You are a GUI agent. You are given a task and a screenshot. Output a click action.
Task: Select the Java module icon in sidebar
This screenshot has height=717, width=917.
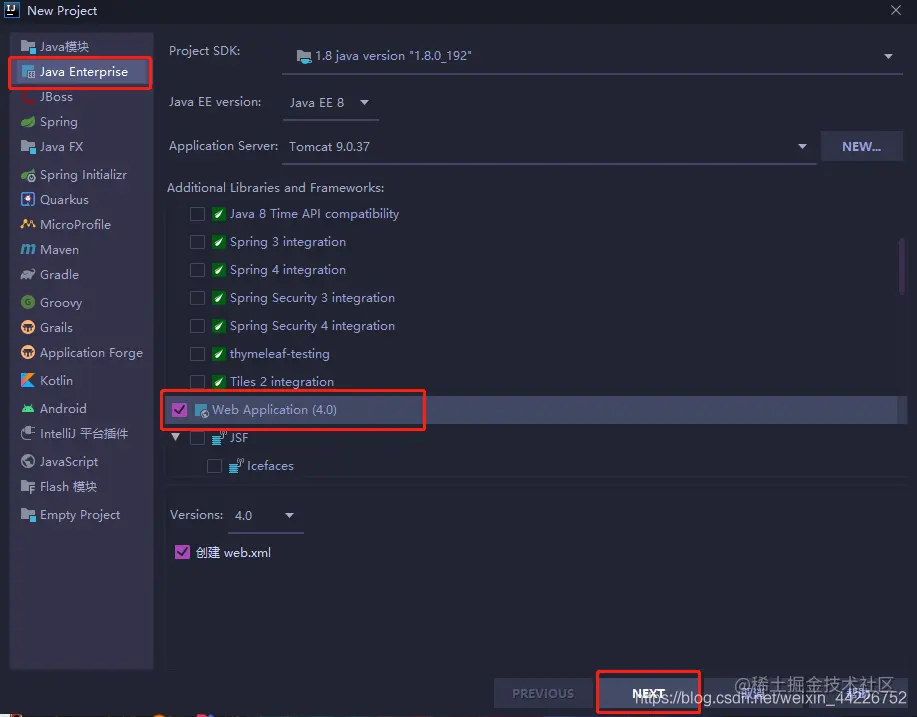(28, 46)
